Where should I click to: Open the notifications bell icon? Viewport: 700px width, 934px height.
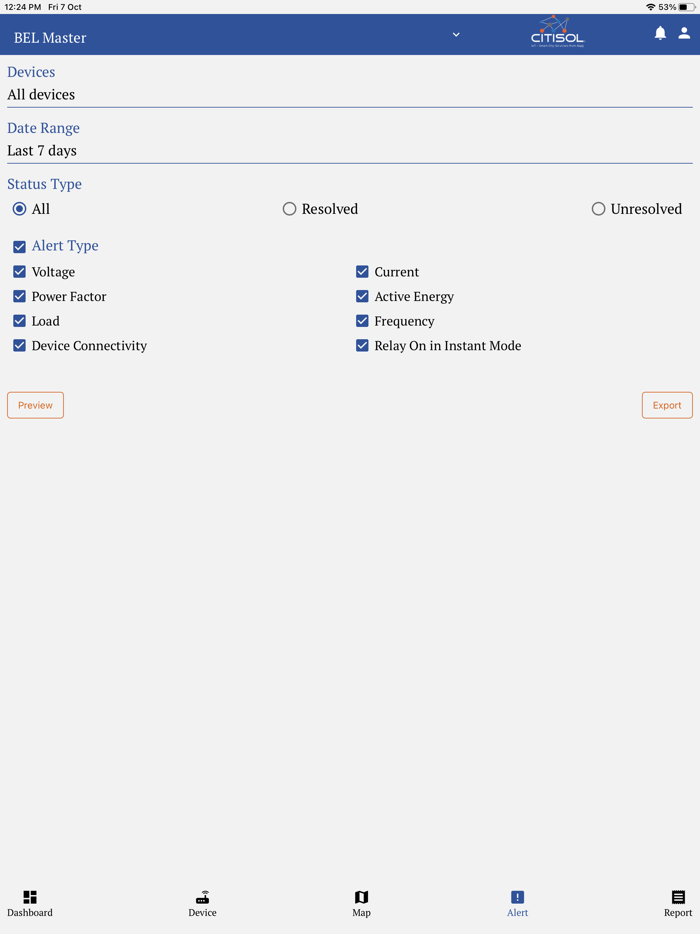(x=660, y=33)
